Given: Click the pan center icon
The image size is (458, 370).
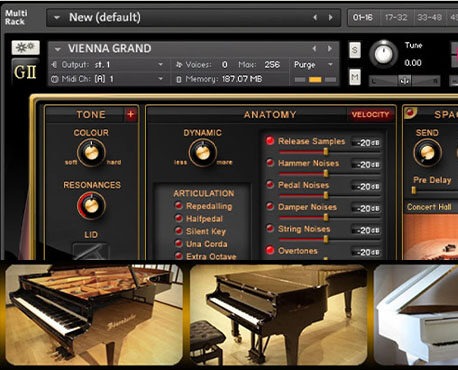Looking at the screenshot, I should point(404,81).
